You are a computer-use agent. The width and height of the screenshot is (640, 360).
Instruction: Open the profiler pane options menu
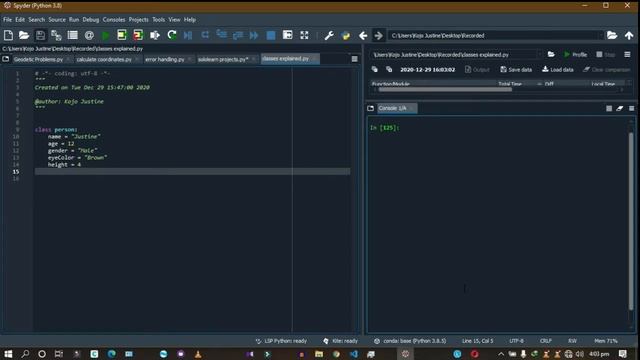point(627,54)
